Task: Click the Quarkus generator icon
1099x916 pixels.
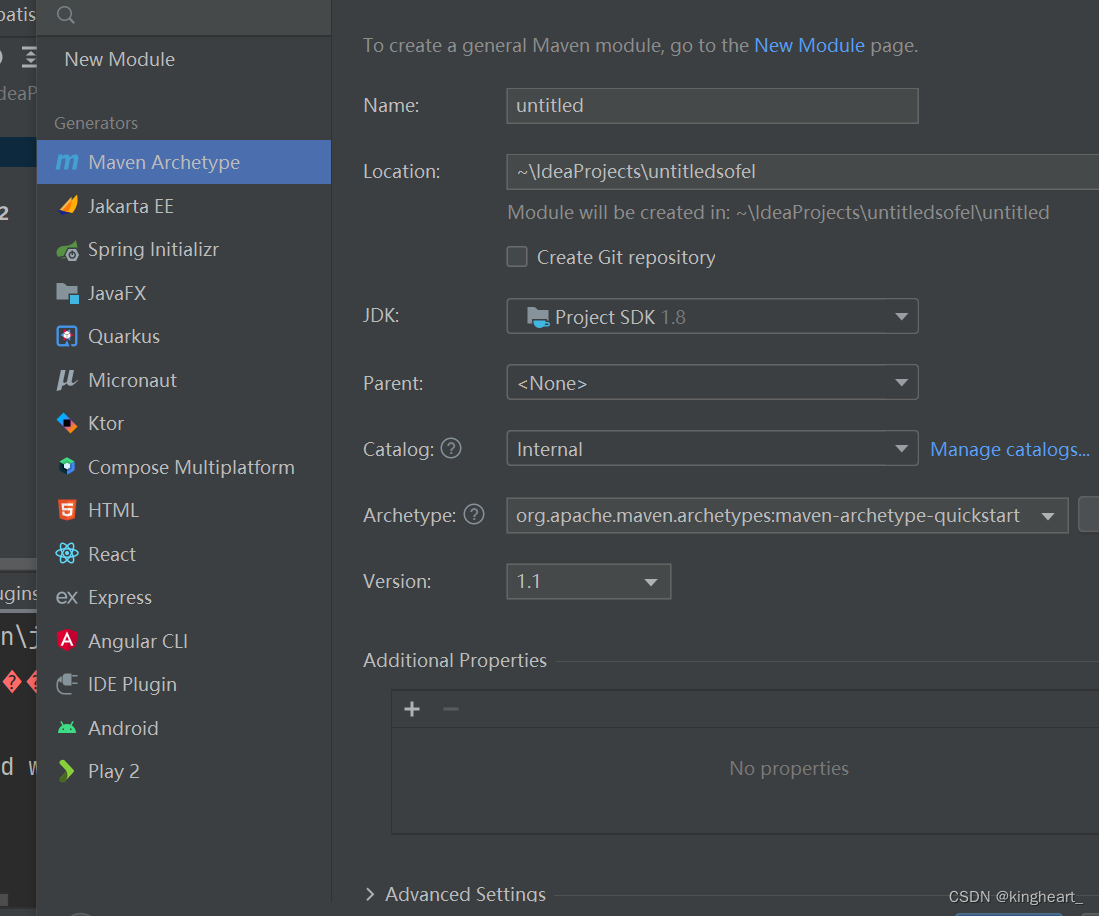Action: (x=67, y=336)
